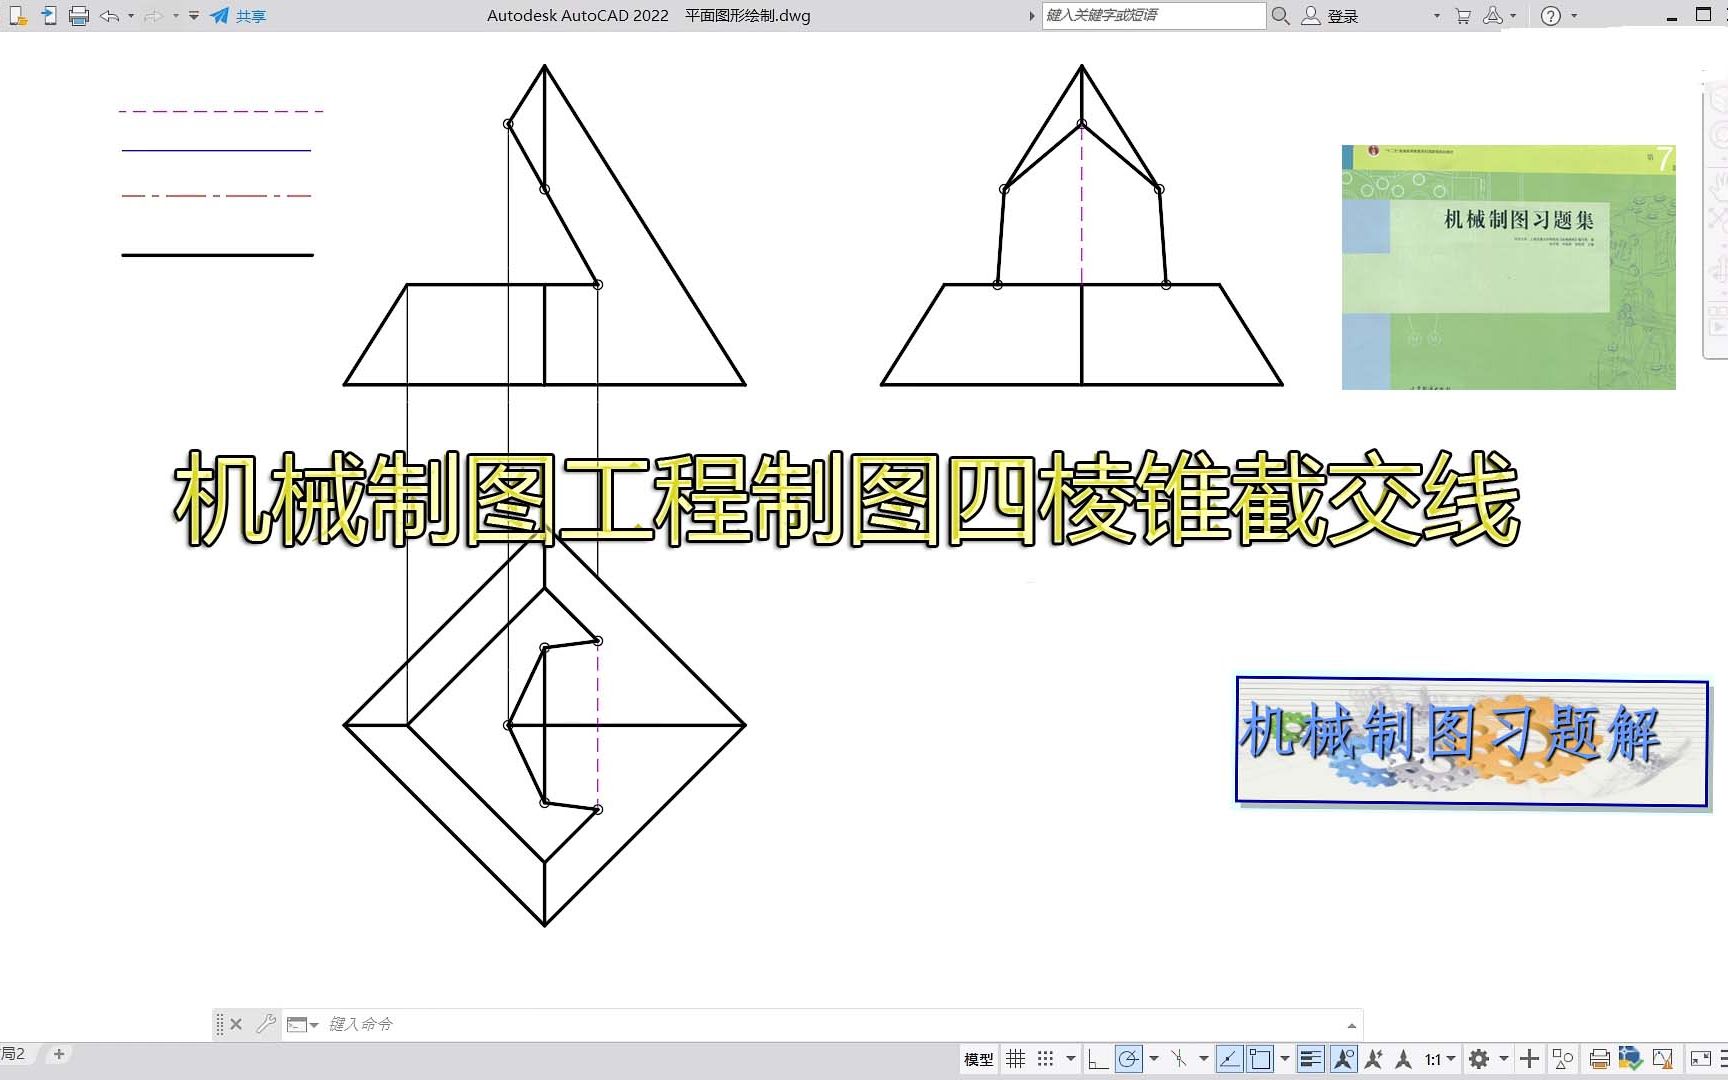Expand the Help dropdown arrow
Viewport: 1728px width, 1080px height.
point(1574,16)
